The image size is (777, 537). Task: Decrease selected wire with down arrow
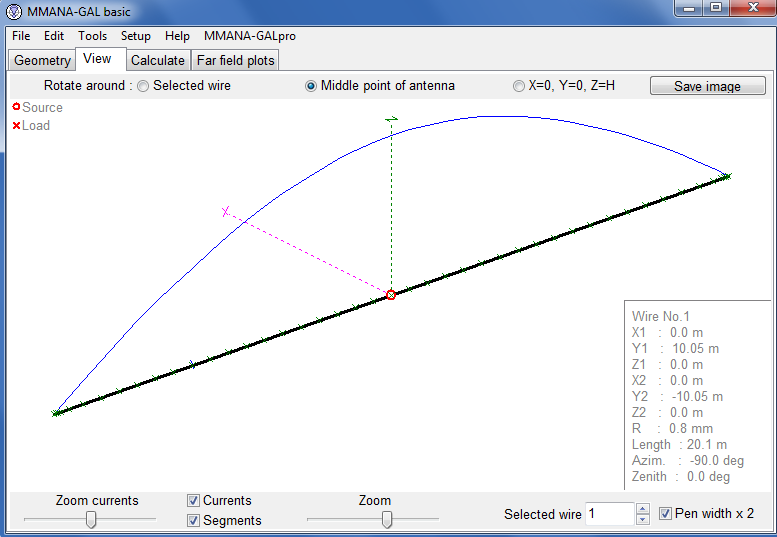click(643, 520)
